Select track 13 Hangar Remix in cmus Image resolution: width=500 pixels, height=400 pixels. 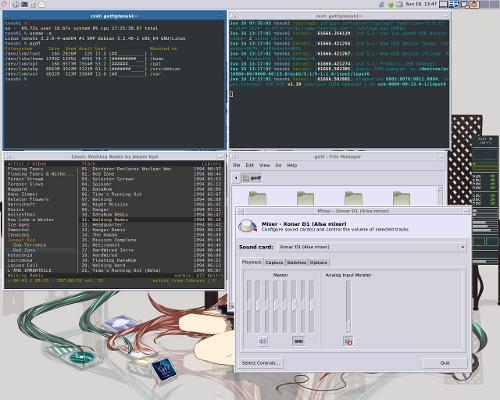[x=152, y=230]
